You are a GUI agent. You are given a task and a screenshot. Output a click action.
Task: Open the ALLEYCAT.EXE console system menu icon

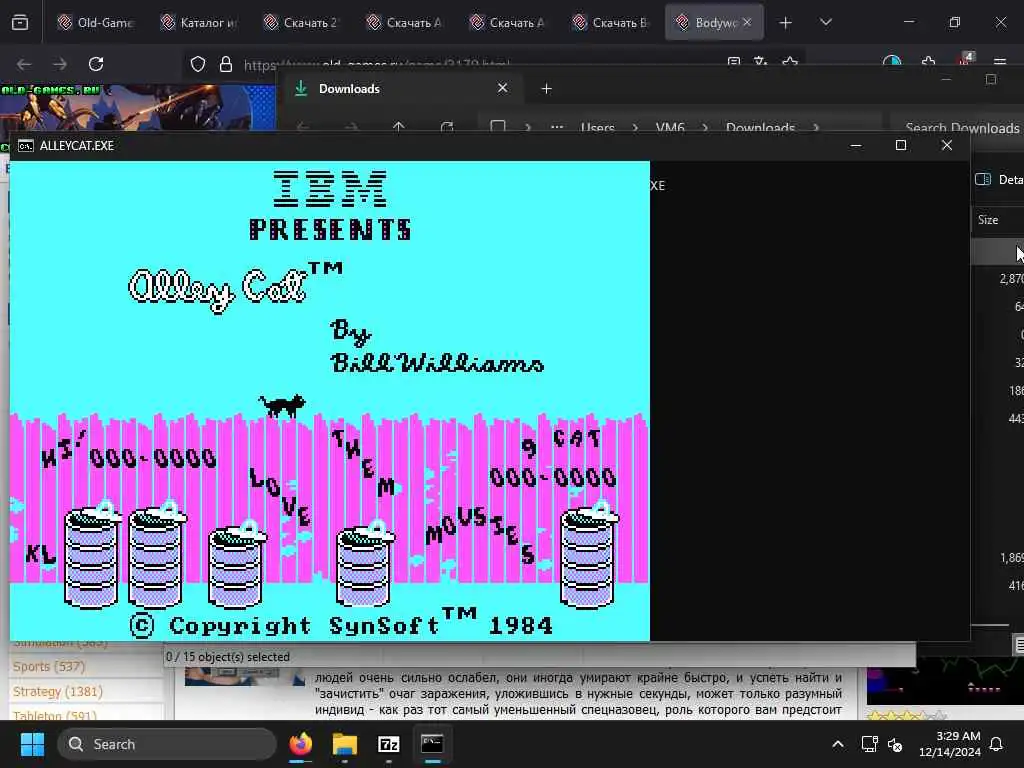(25, 146)
